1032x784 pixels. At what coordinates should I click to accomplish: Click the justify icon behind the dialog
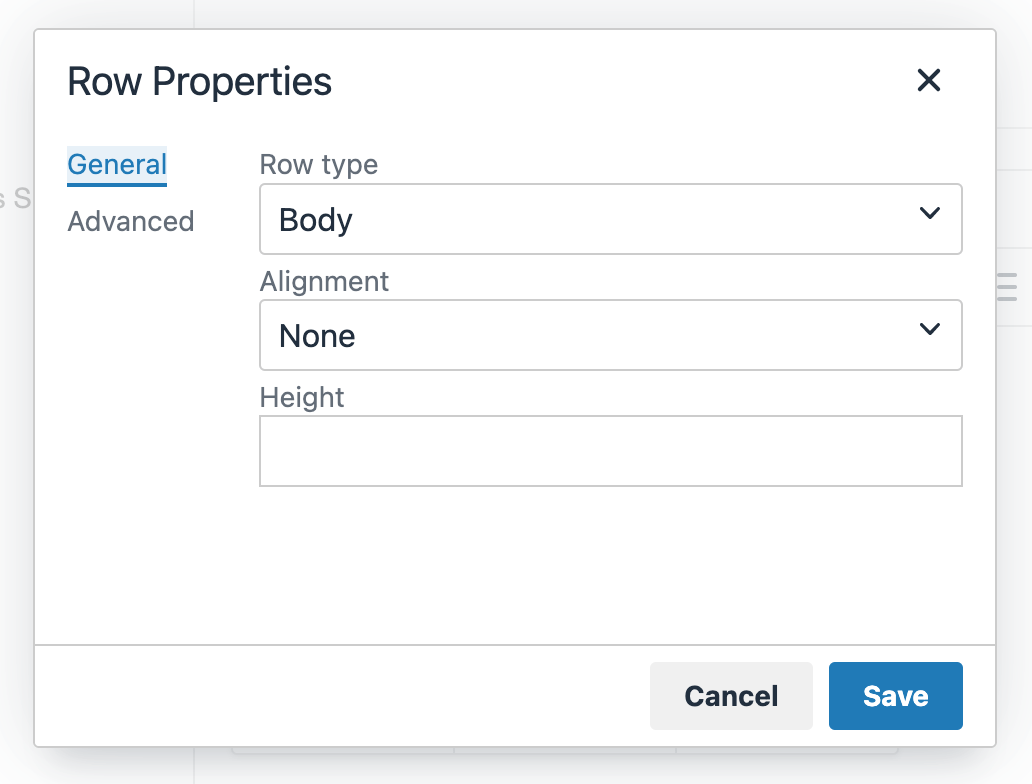click(x=1007, y=287)
